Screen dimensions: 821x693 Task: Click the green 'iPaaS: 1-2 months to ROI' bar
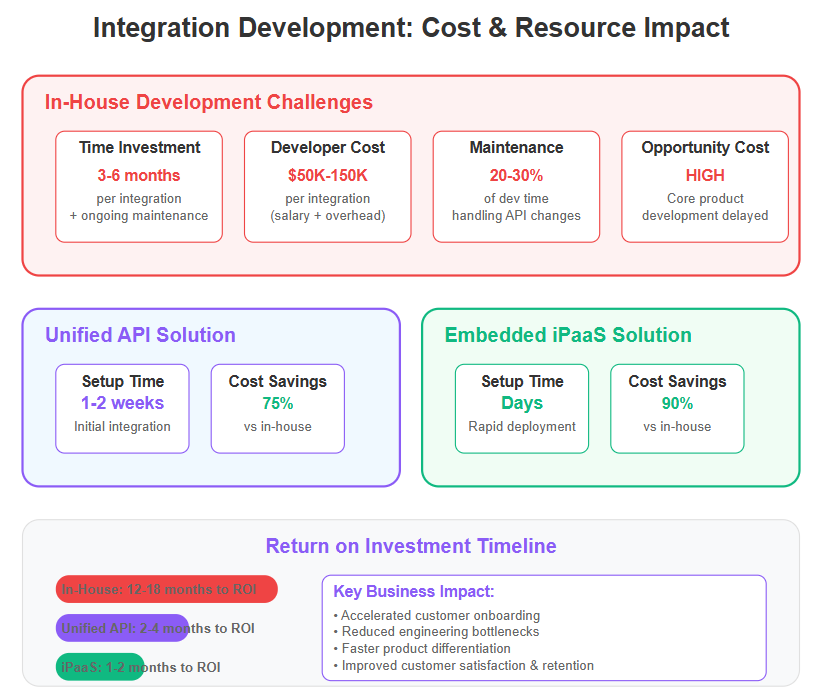tap(100, 667)
